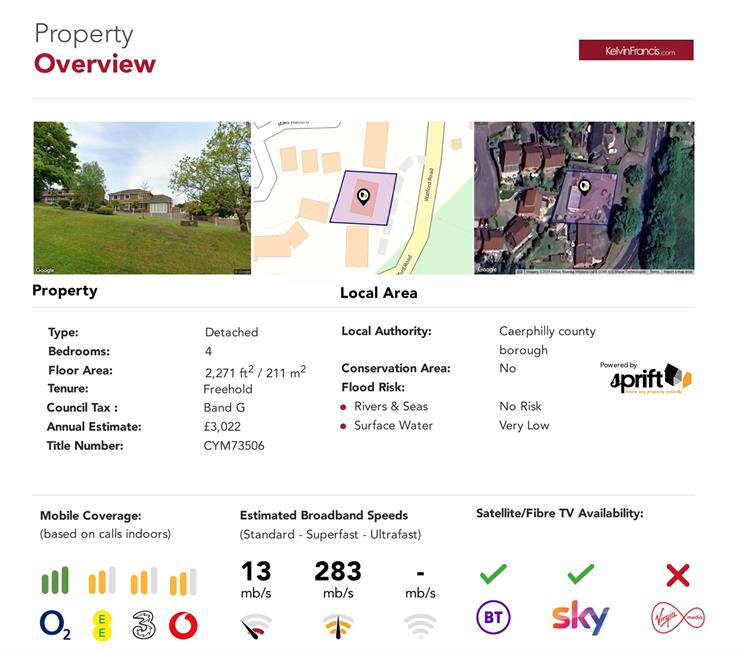Click the O2 network logo
744x650 pixels.
click(55, 625)
